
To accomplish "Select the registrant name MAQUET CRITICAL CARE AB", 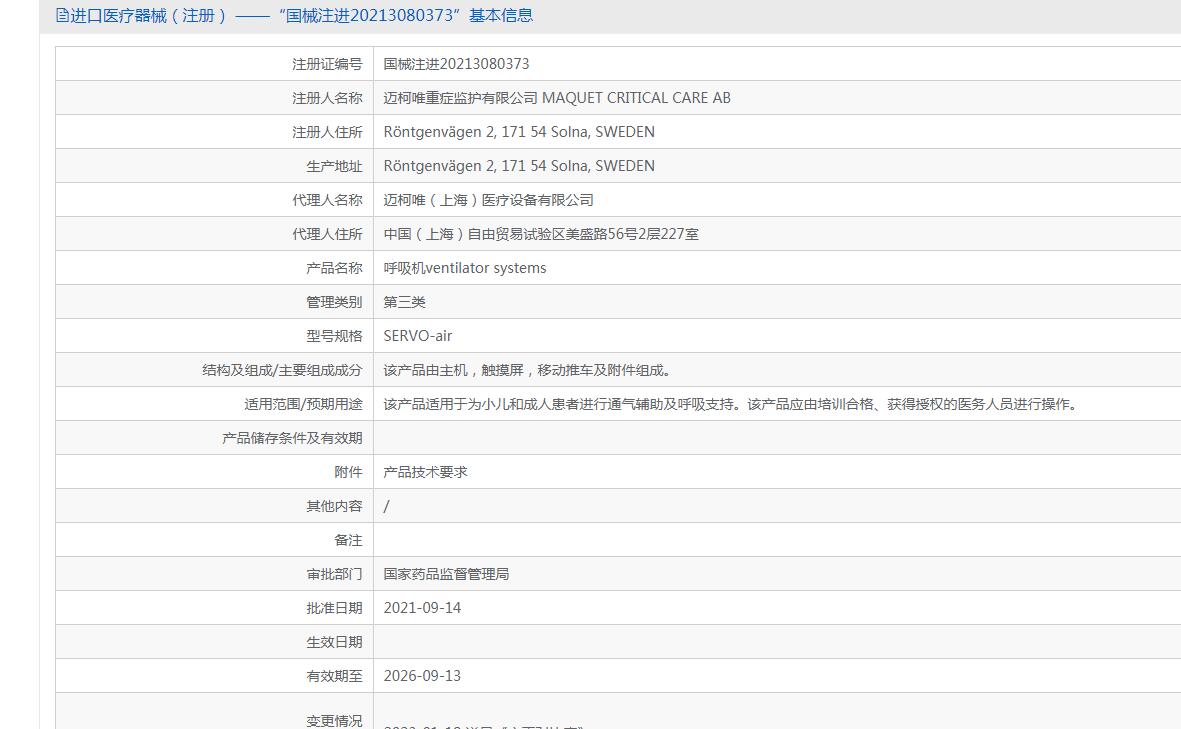I will [x=557, y=98].
